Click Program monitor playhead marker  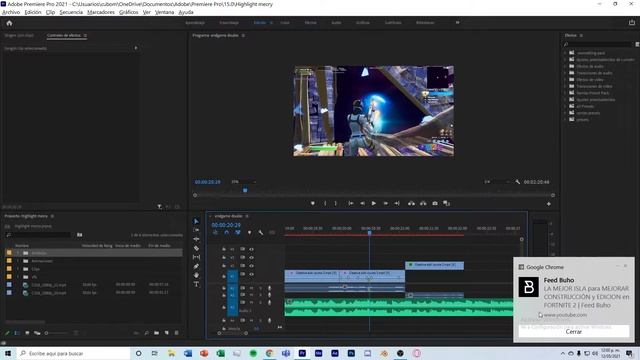click(x=245, y=190)
